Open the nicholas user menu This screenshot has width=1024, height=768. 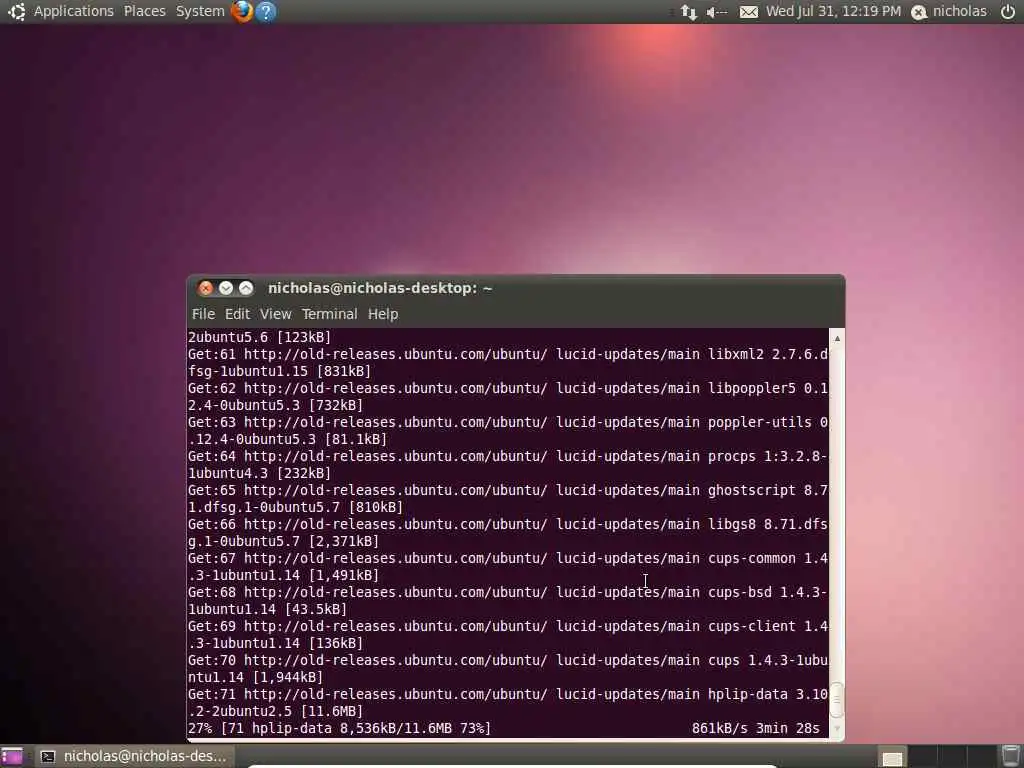pos(959,11)
